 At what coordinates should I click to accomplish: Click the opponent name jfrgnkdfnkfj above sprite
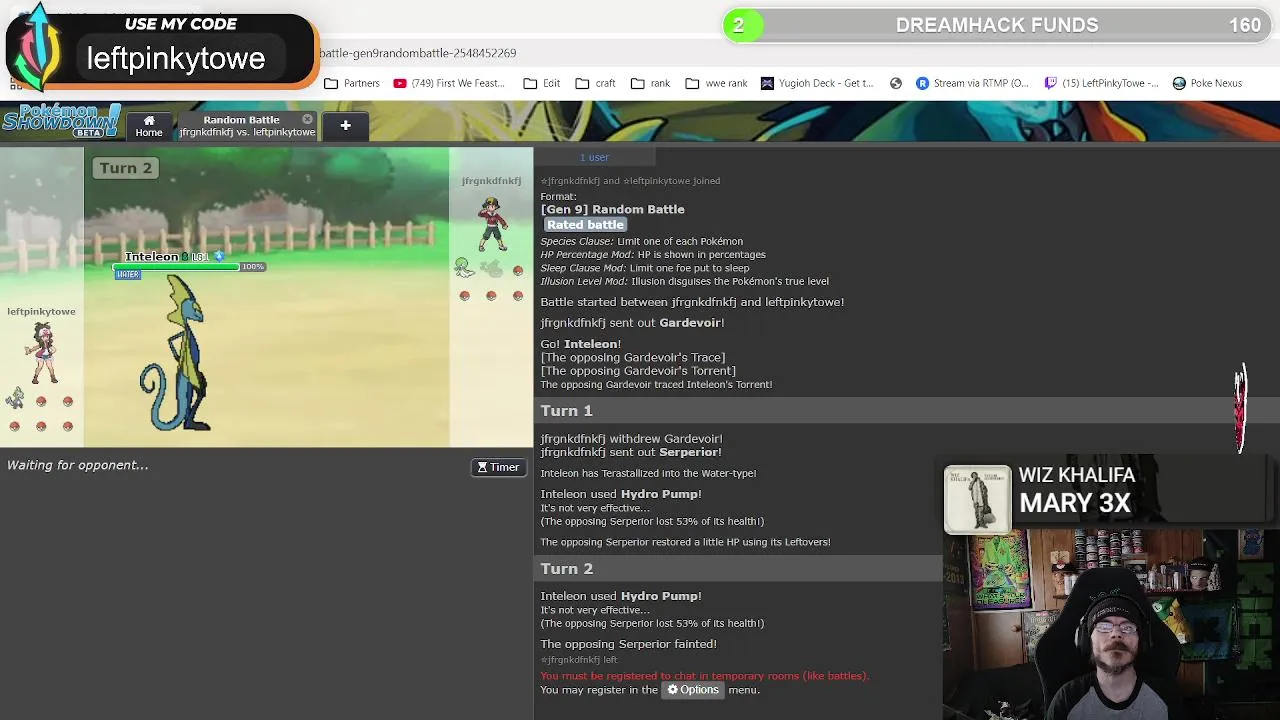(x=491, y=181)
